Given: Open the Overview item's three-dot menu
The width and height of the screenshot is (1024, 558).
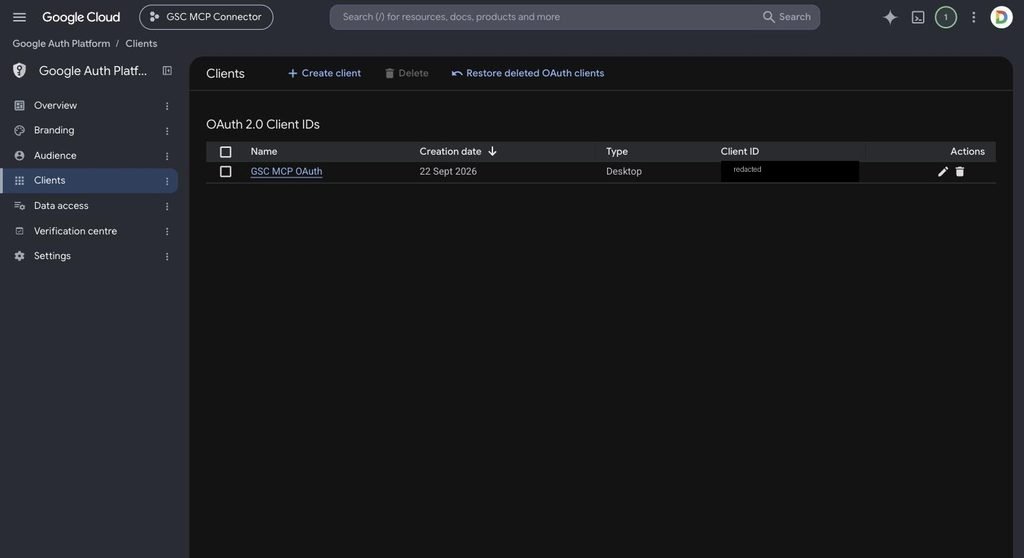Looking at the screenshot, I should [x=167, y=106].
